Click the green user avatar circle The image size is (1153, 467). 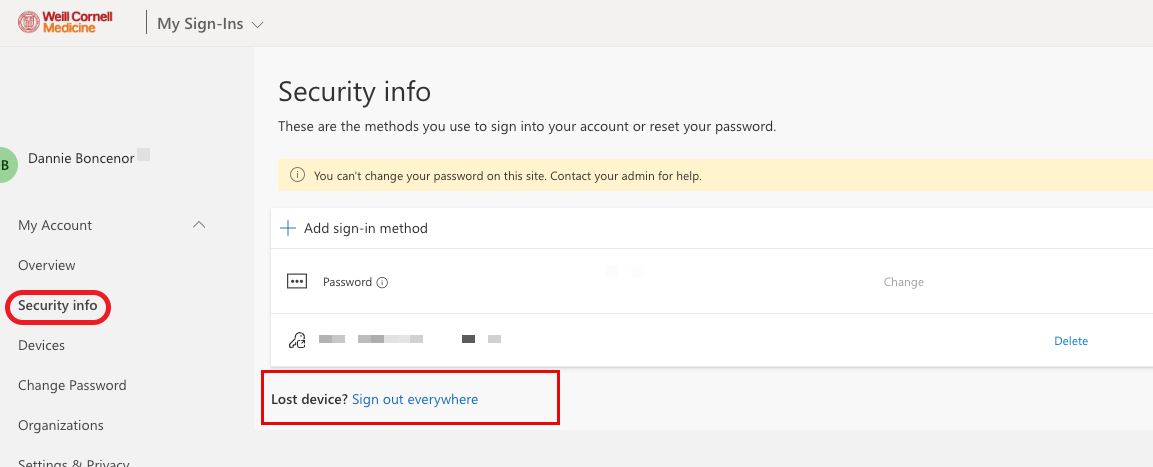coord(7,165)
